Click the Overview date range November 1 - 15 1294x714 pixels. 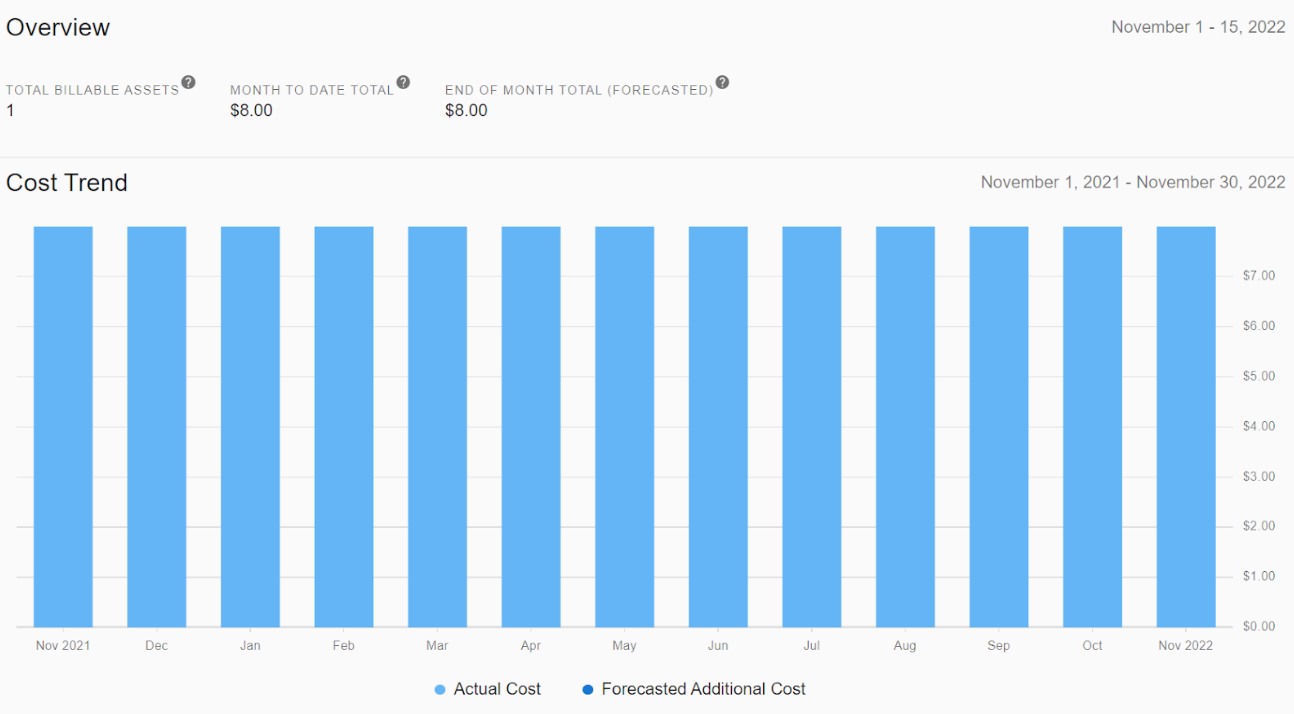(1198, 27)
